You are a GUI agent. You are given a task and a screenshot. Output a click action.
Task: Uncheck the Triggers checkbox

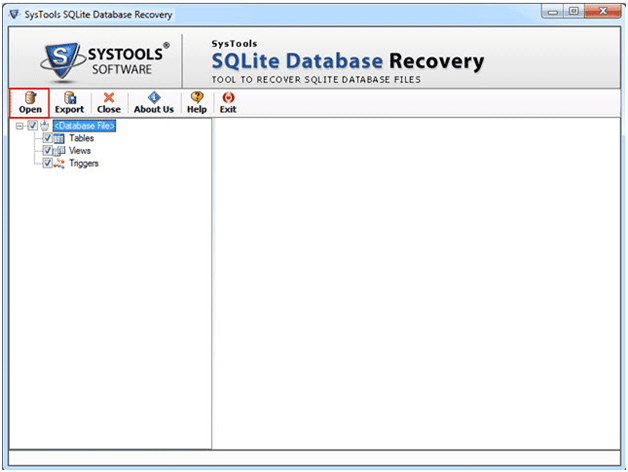point(48,163)
